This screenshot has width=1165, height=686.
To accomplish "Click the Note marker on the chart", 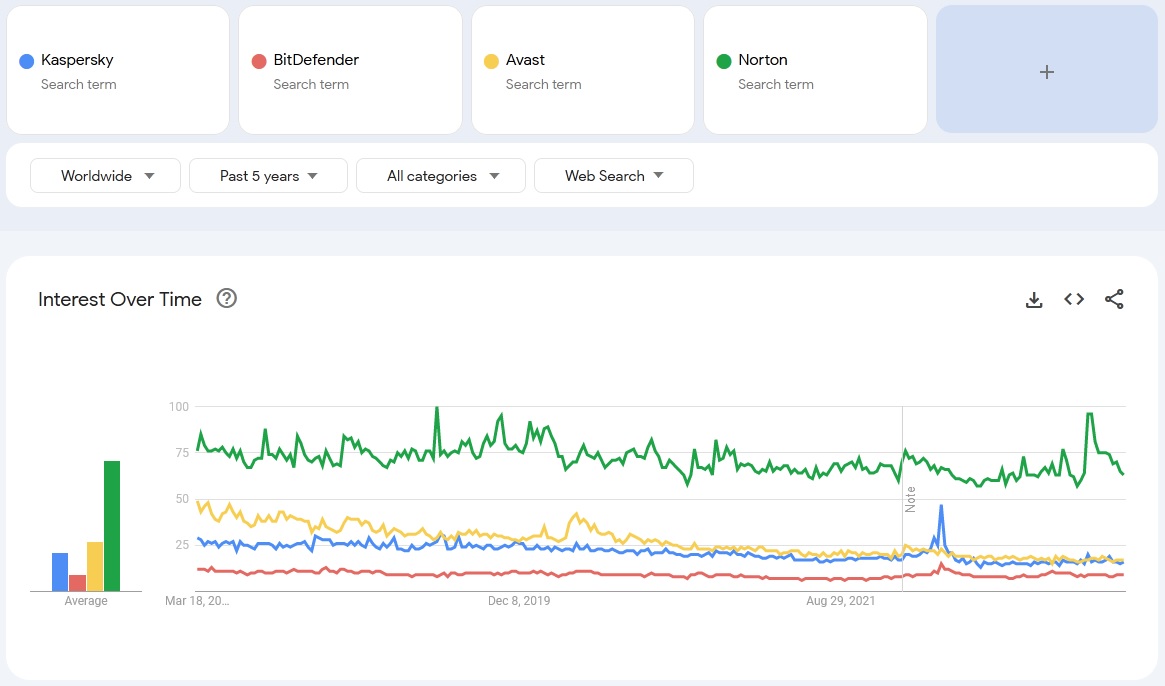I will [910, 499].
